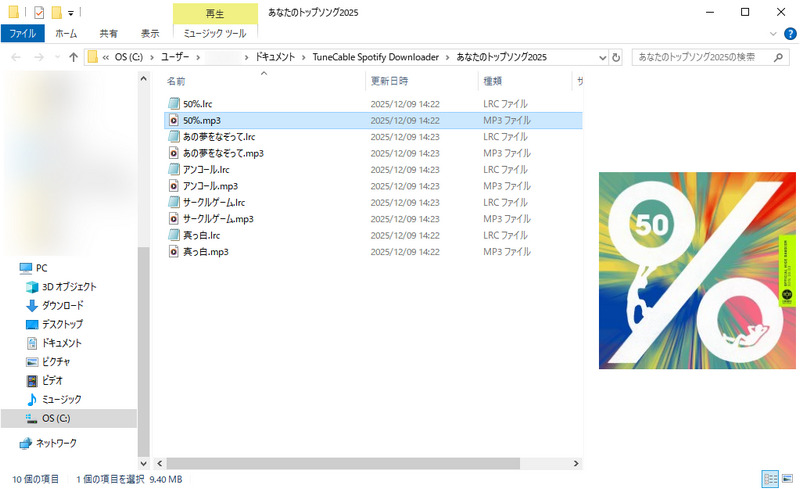The image size is (800, 489).
Task: Click the MP3 ファイル type of 真っ白.mp3
Action: tap(507, 252)
